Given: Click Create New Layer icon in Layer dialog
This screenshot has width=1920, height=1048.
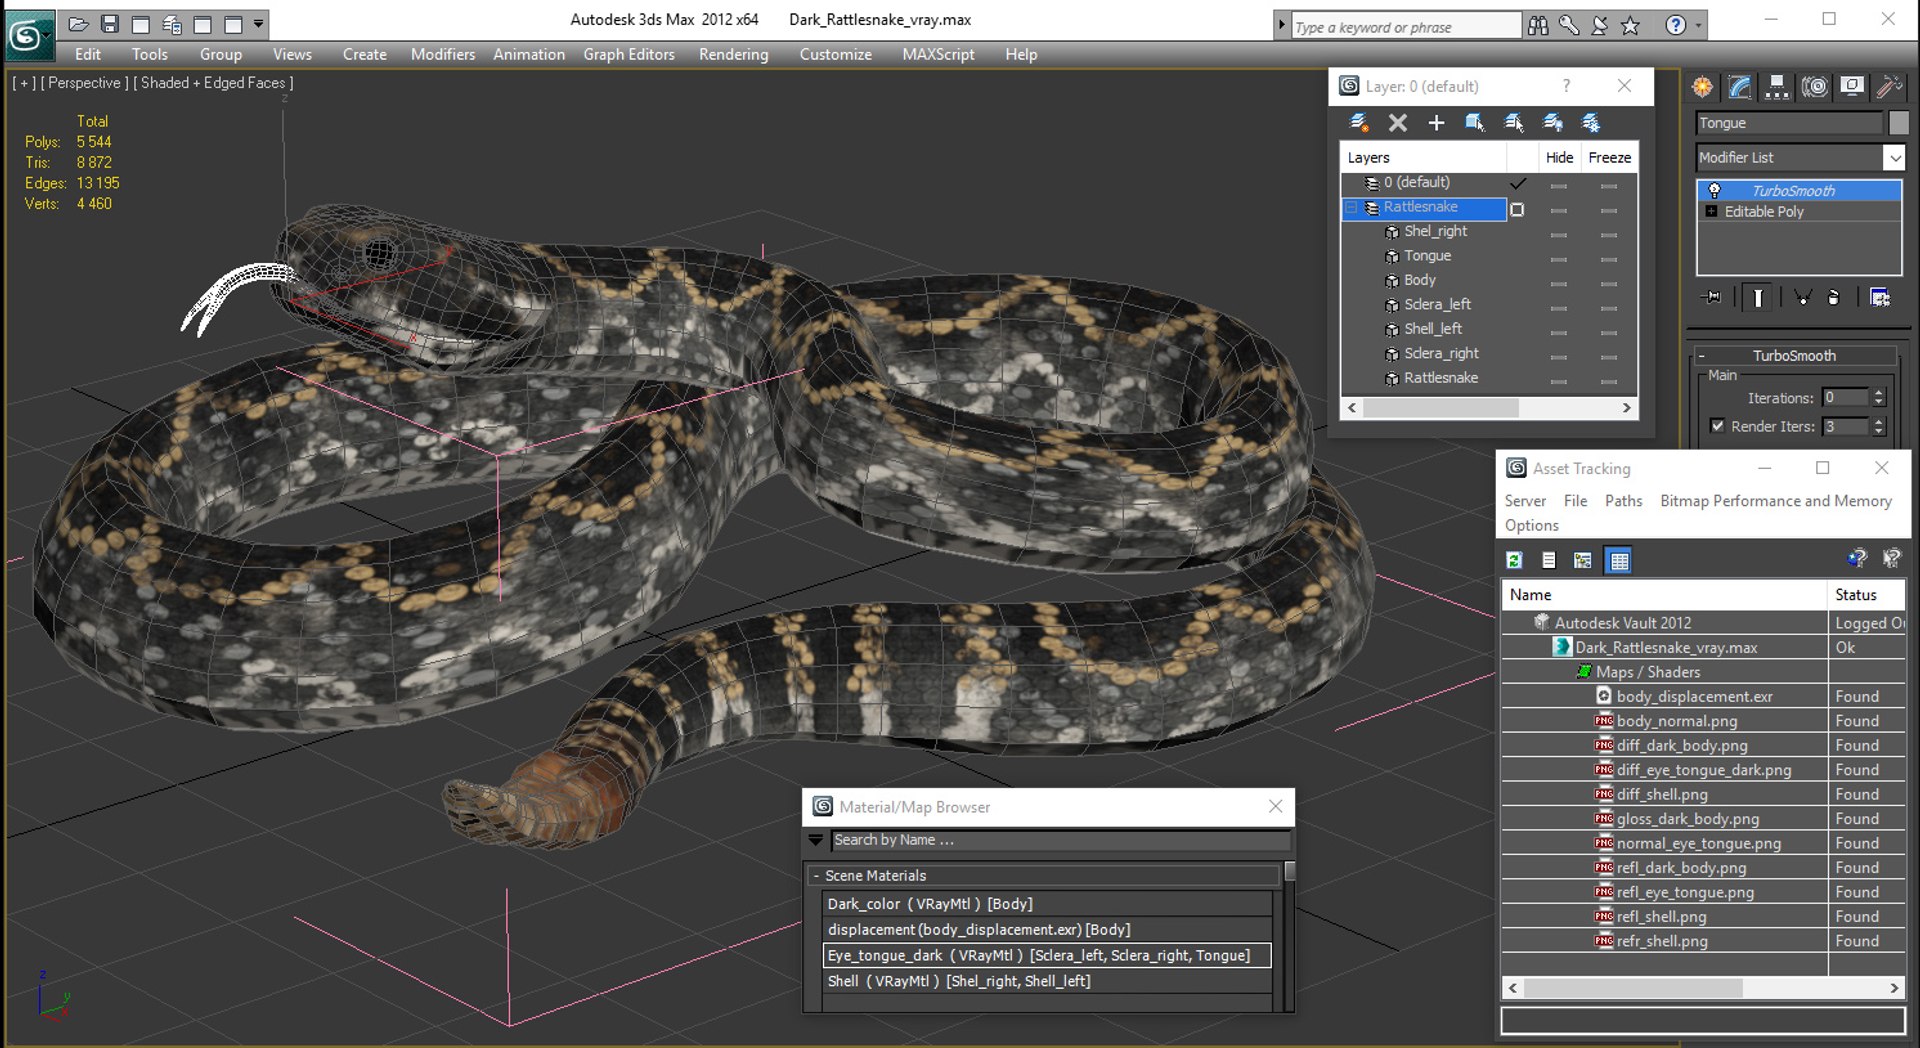Looking at the screenshot, I should point(1359,123).
